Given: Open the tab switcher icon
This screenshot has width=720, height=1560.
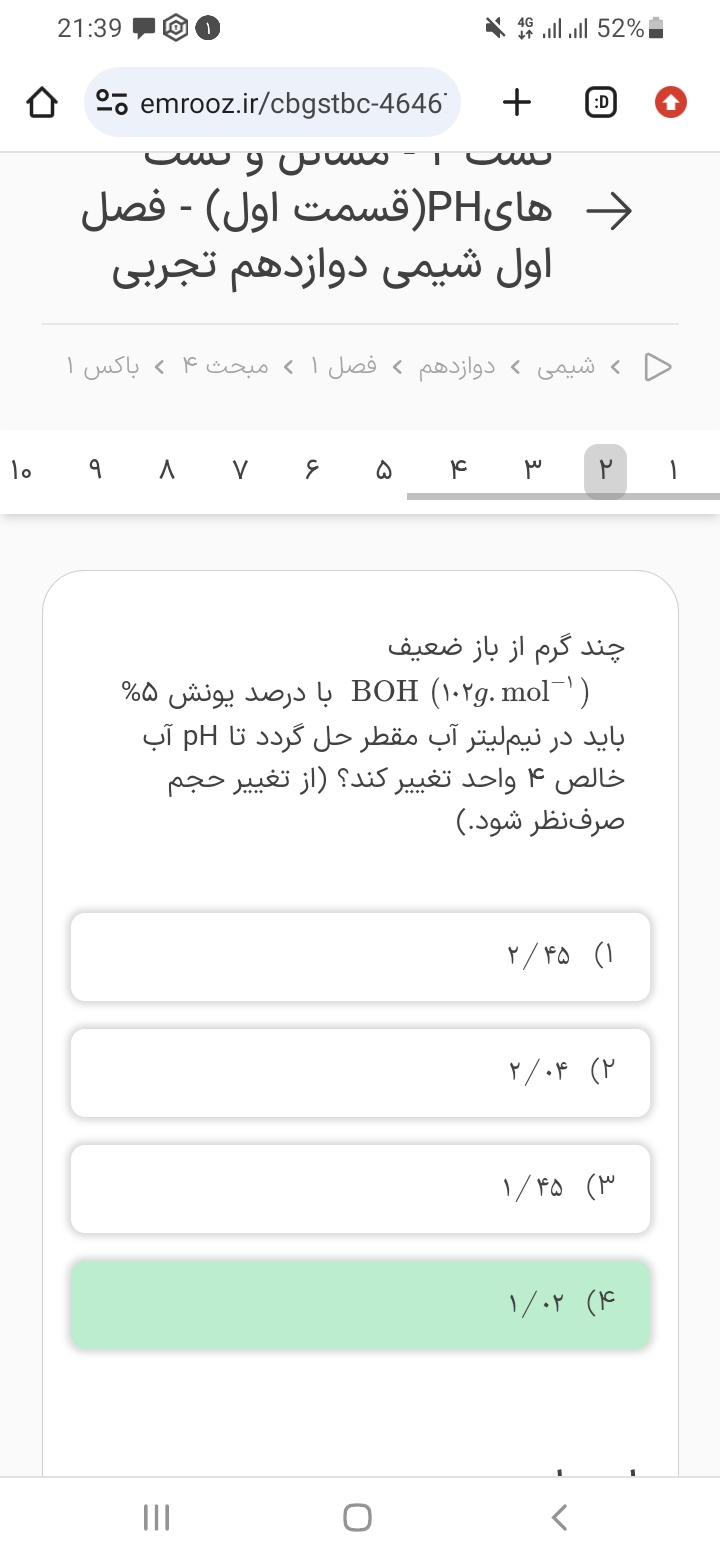Looking at the screenshot, I should point(600,102).
